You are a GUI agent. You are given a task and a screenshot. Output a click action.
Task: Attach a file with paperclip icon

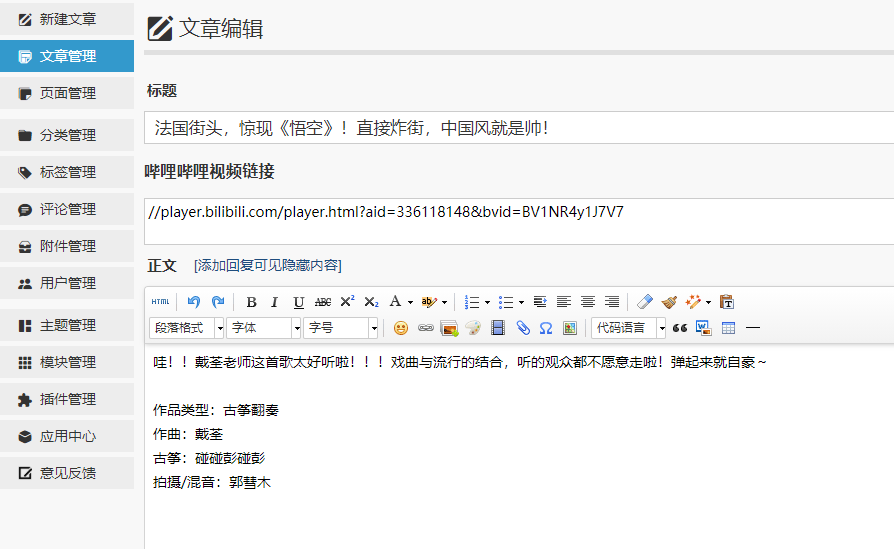click(523, 328)
